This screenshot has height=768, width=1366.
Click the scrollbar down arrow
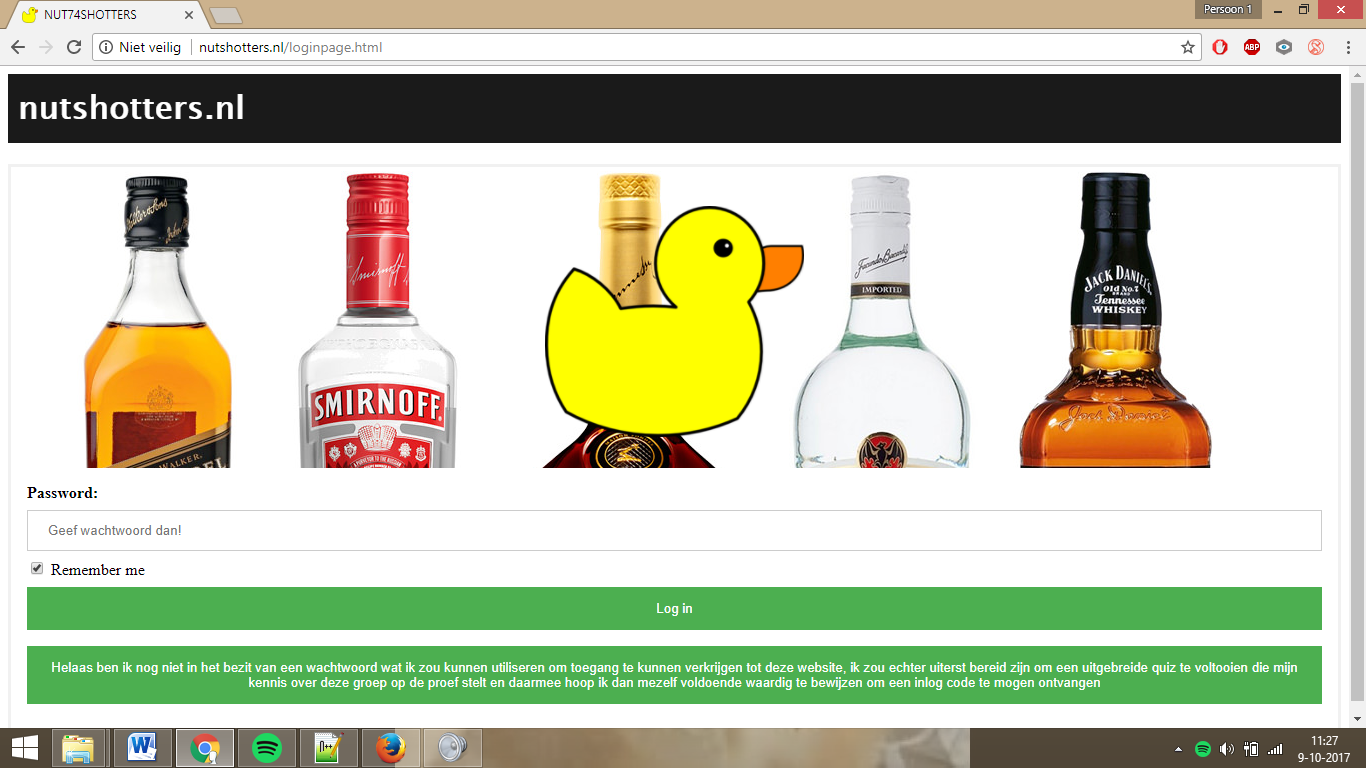[1357, 718]
